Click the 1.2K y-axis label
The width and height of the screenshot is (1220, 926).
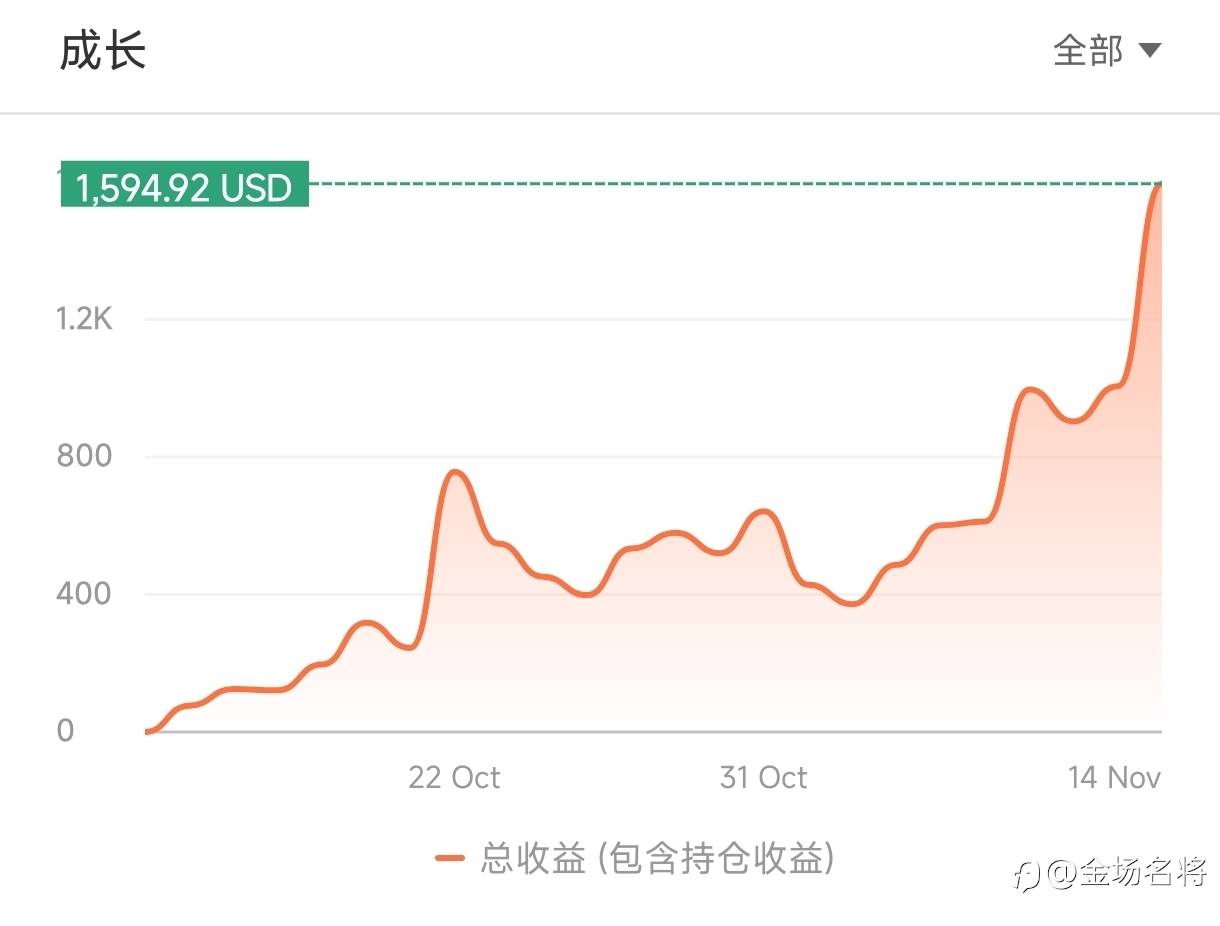pos(84,320)
